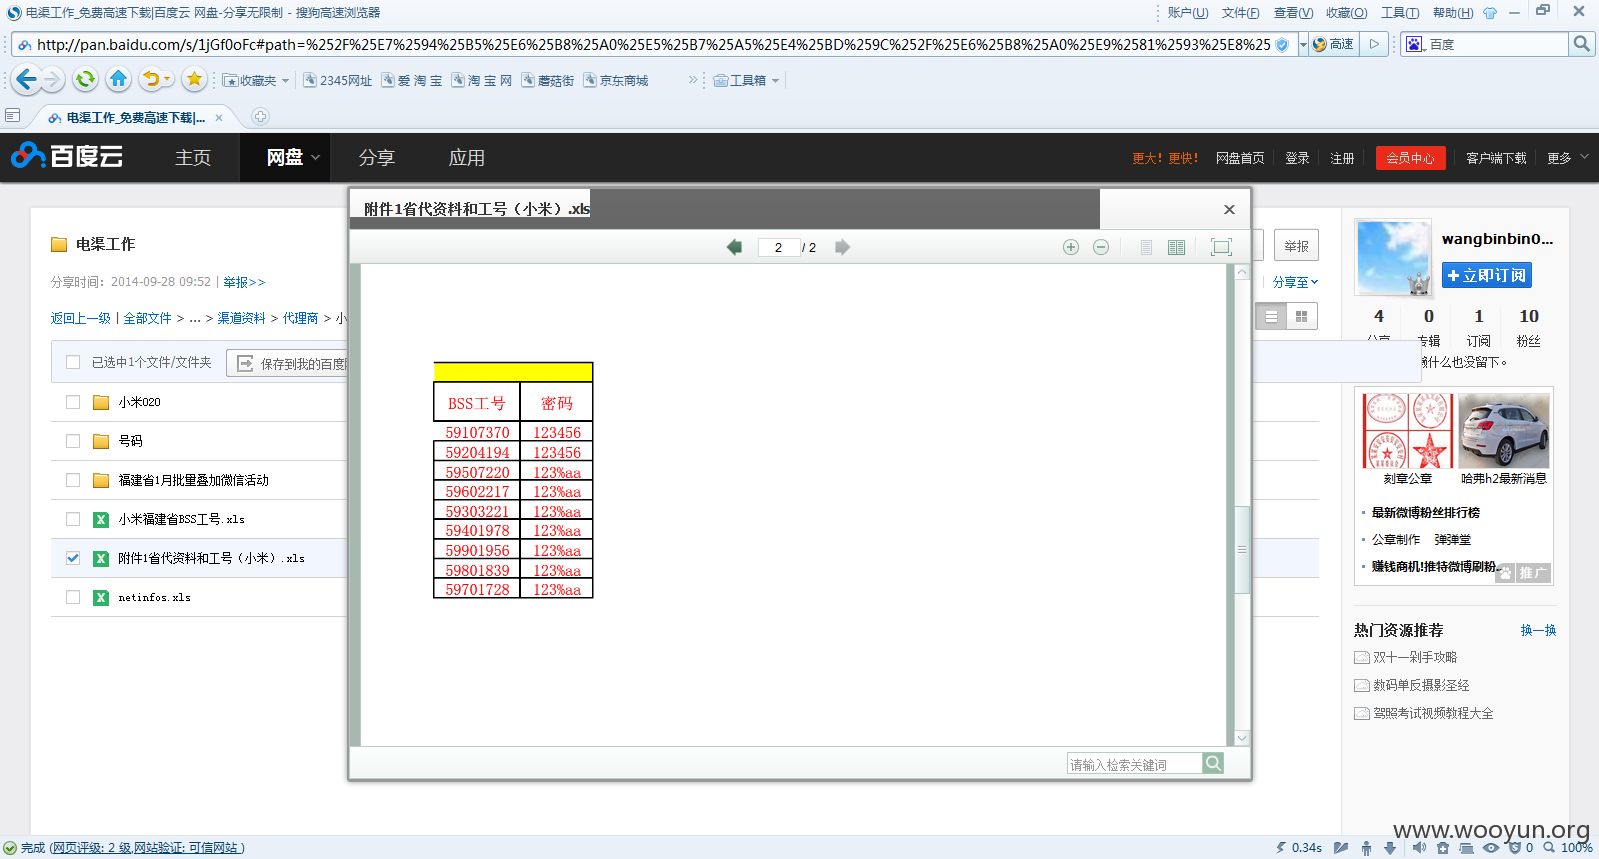Click the browser search magnifier icon

tap(1581, 44)
